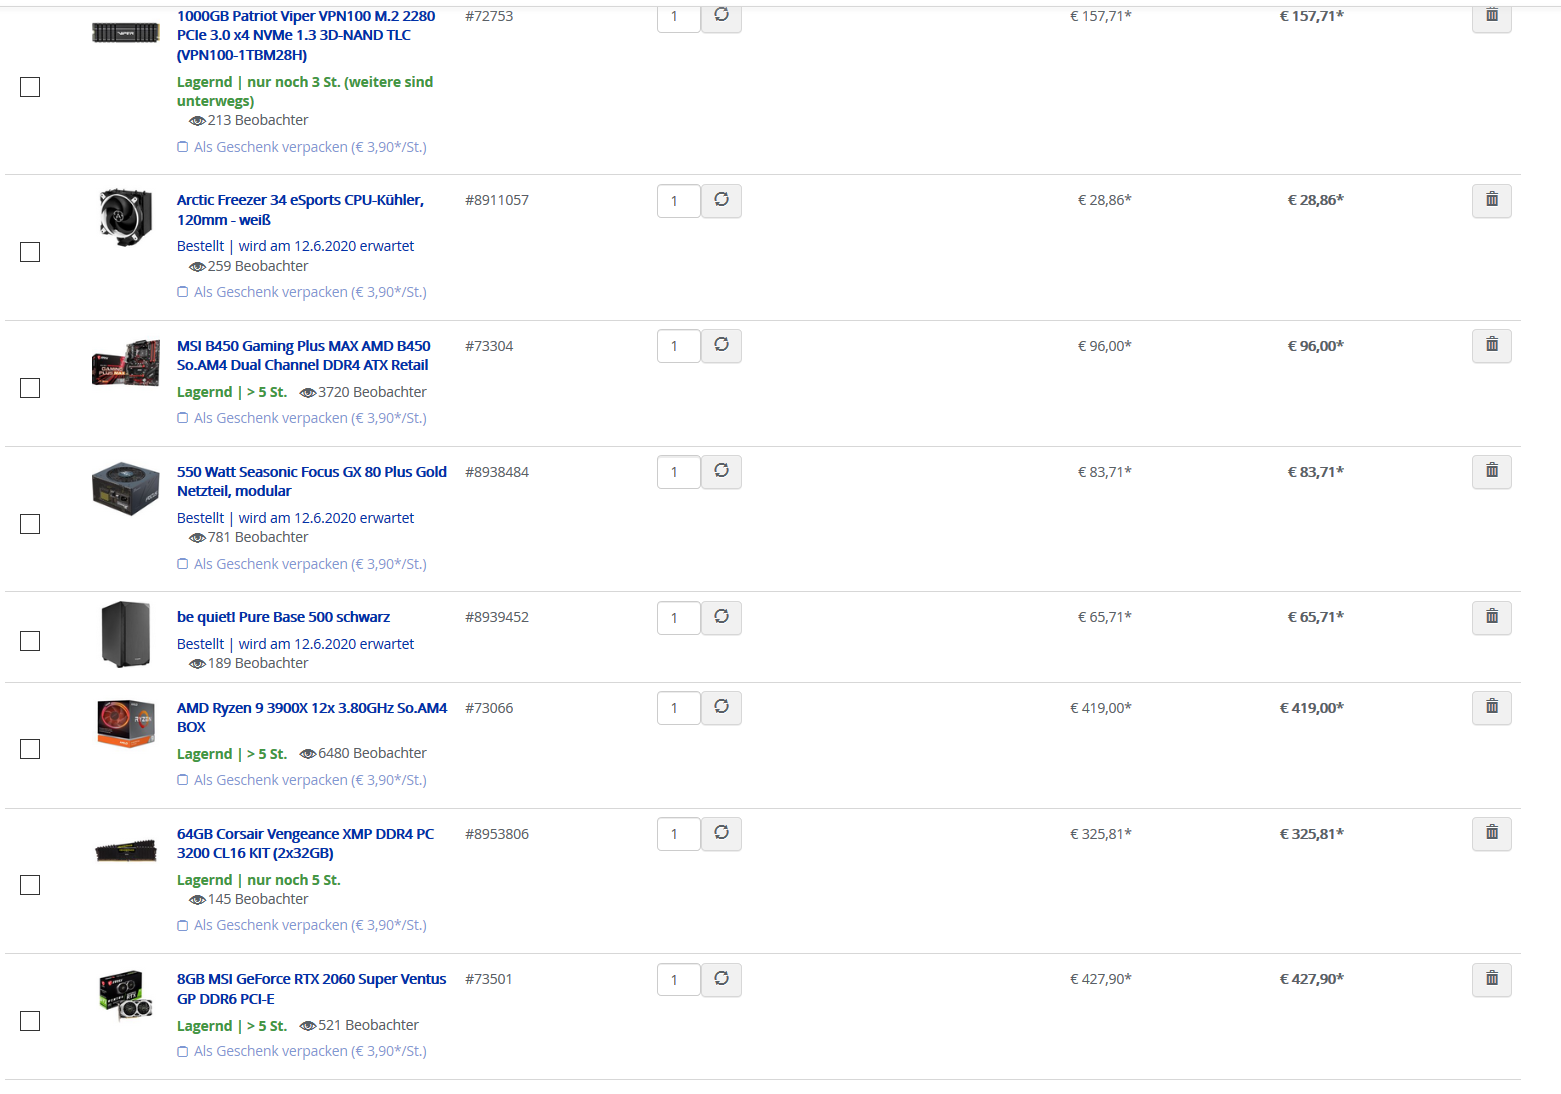Image resolution: width=1561 pixels, height=1094 pixels.
Task: Delete Patriot Viper VPN100 SSD from cart
Action: click(x=1491, y=16)
